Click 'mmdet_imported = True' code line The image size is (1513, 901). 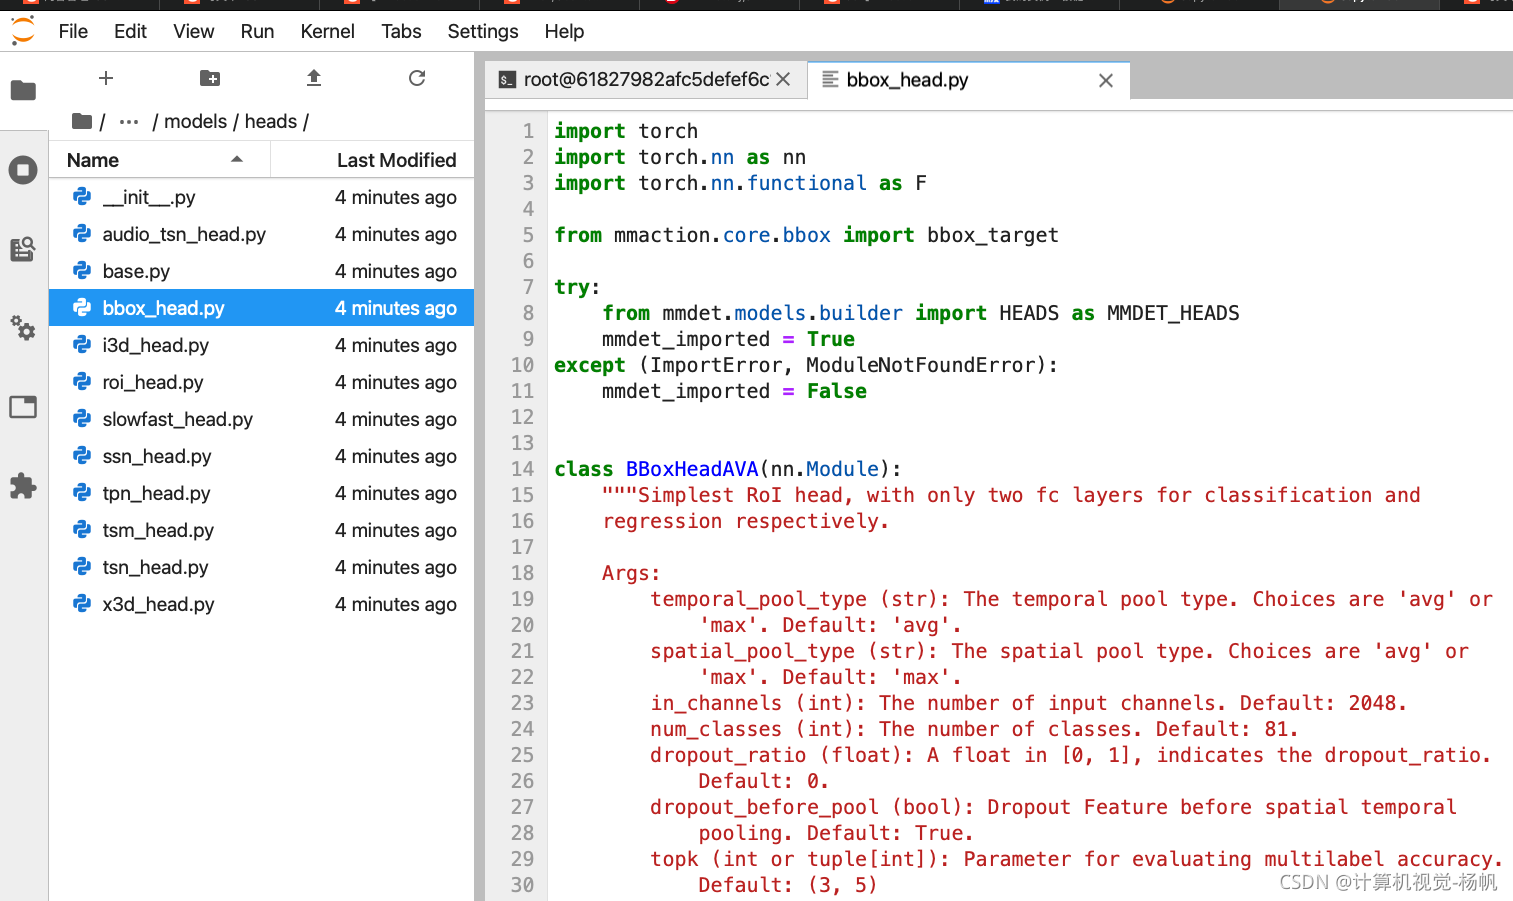click(728, 339)
